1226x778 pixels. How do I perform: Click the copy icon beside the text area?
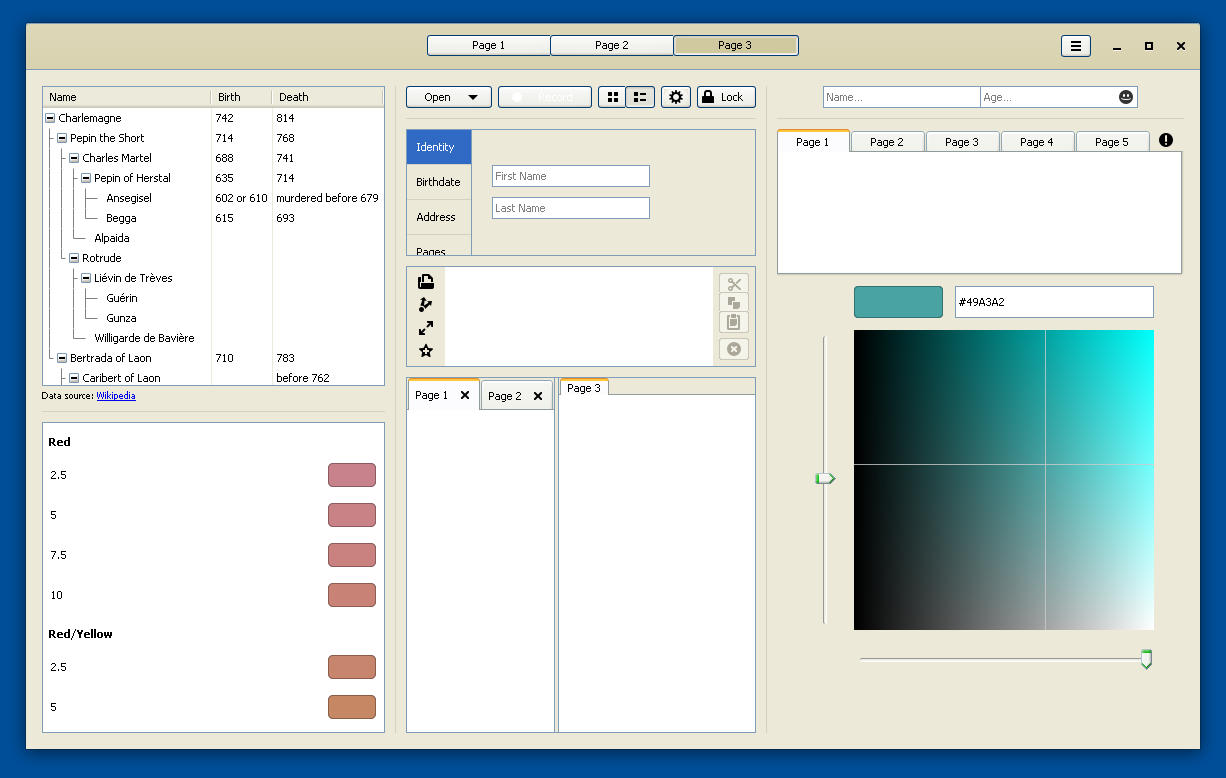[x=734, y=303]
